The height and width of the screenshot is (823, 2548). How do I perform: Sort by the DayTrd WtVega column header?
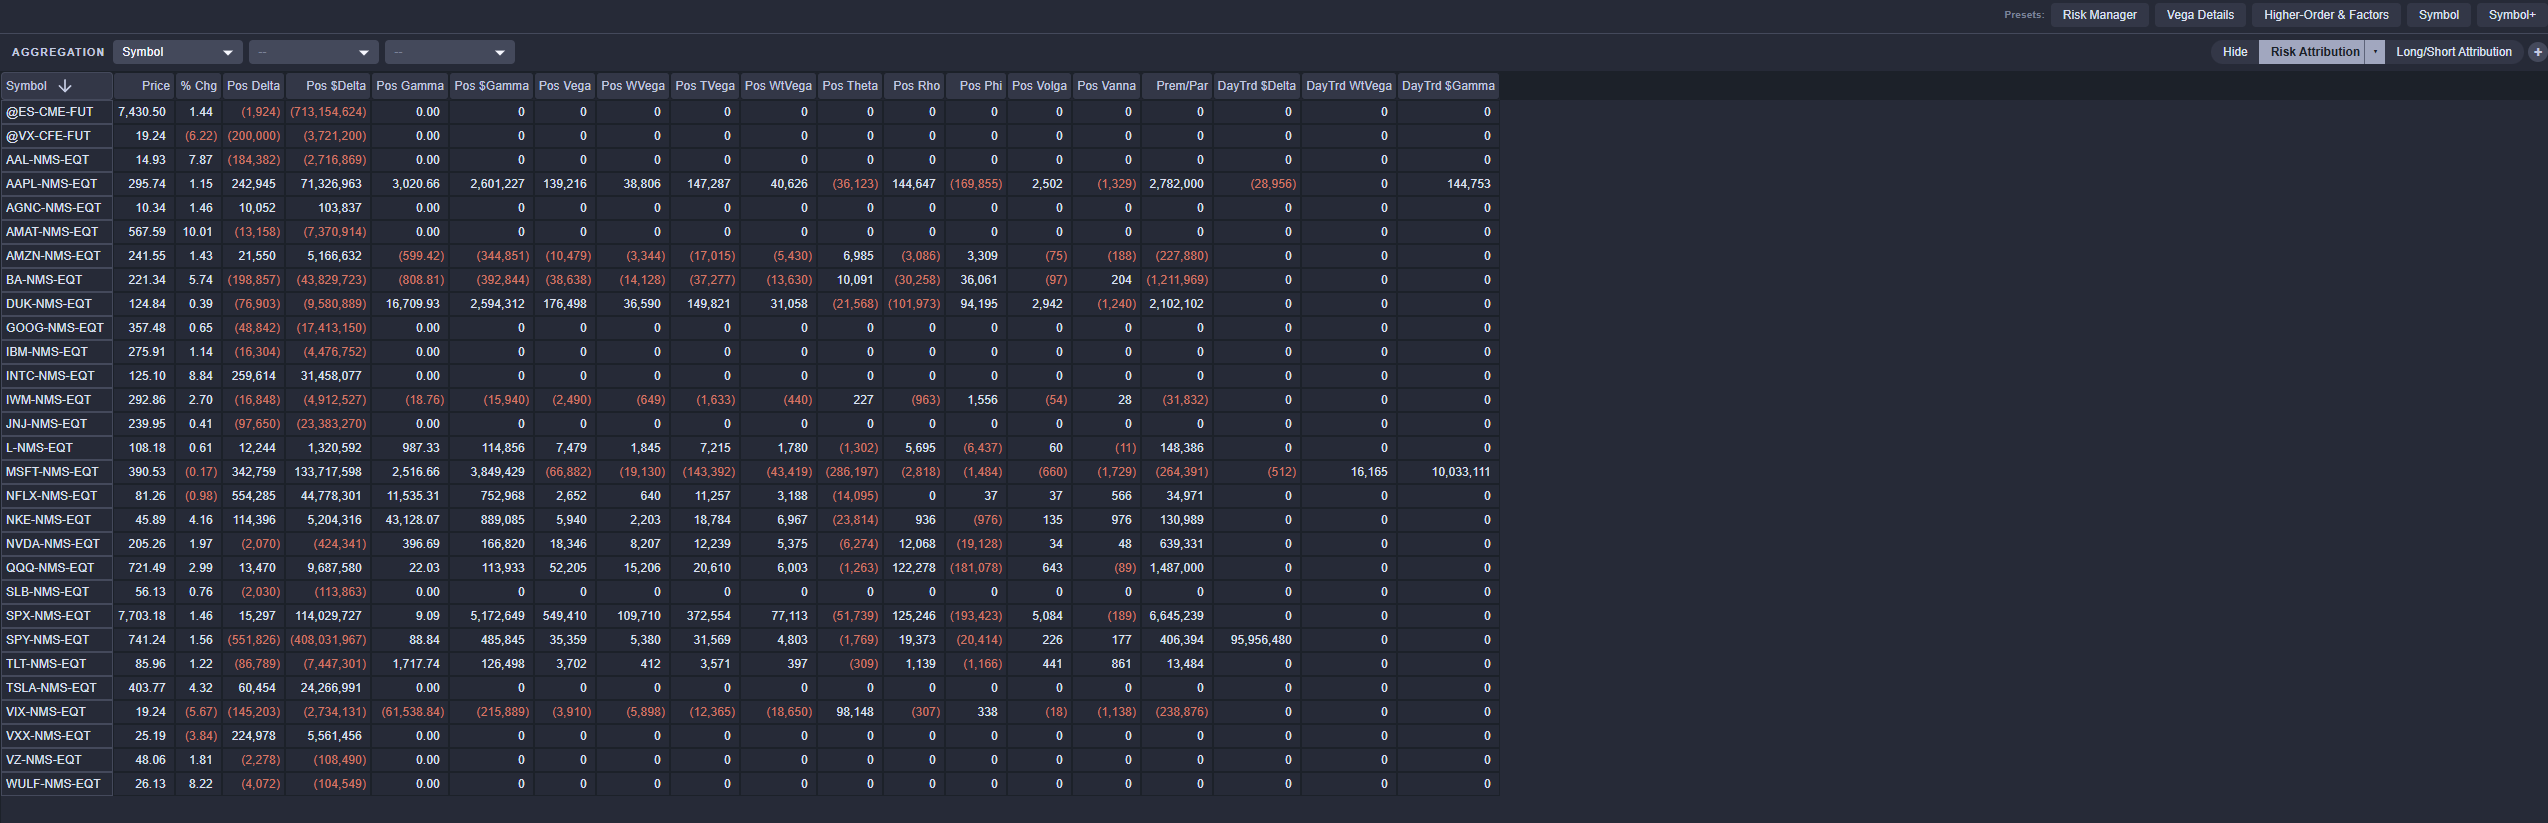pyautogui.click(x=1349, y=86)
